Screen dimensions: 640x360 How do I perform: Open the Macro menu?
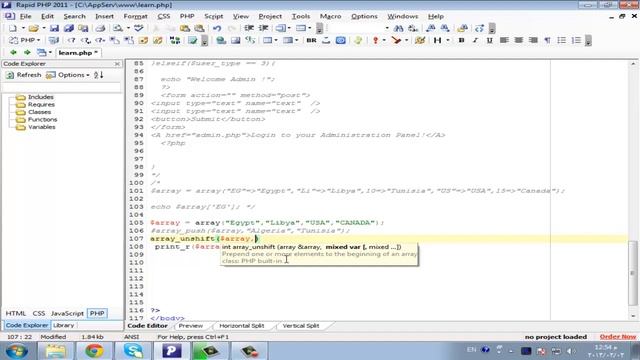pyautogui.click(x=330, y=16)
